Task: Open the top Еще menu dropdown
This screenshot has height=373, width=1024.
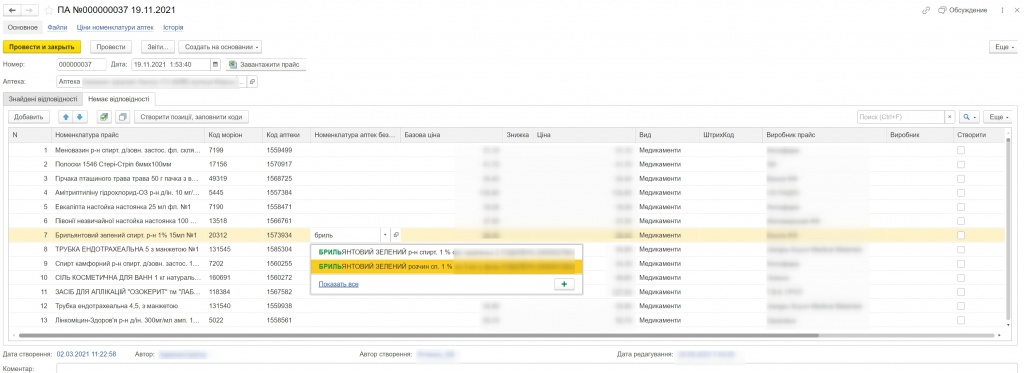Action: (x=1004, y=48)
